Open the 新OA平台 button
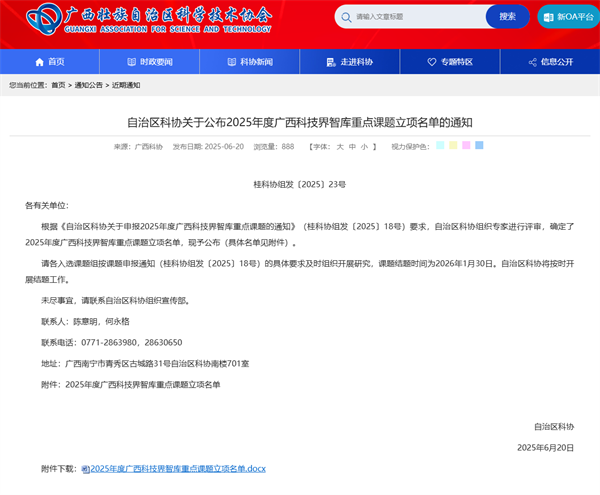600x495 pixels. point(569,16)
